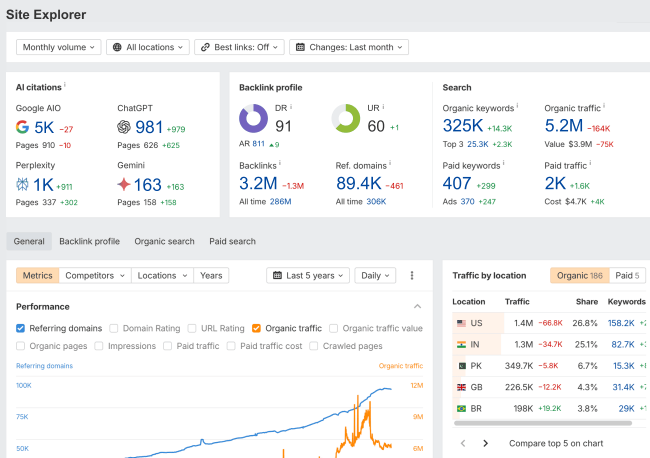
Task: Expand the All locations dropdown
Action: tap(147, 47)
